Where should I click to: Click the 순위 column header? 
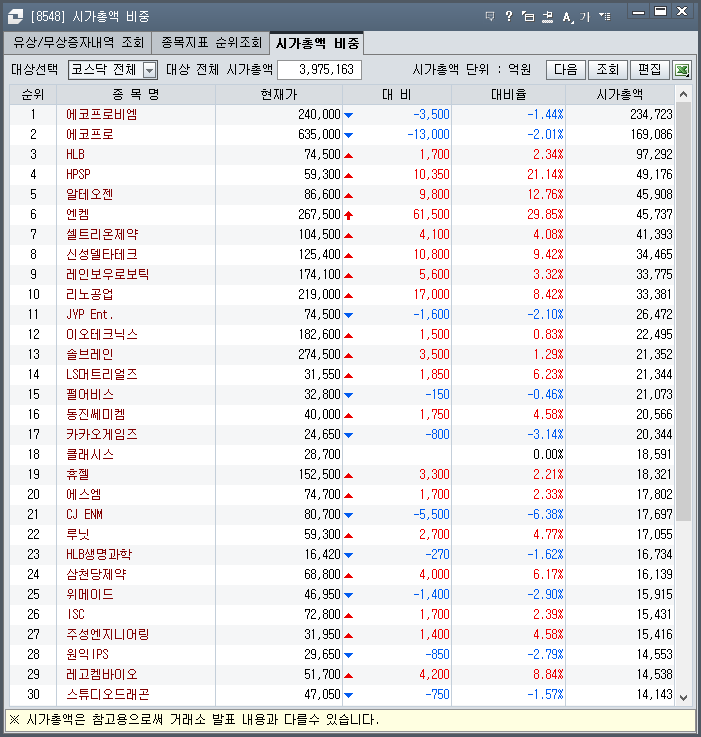tap(33, 94)
